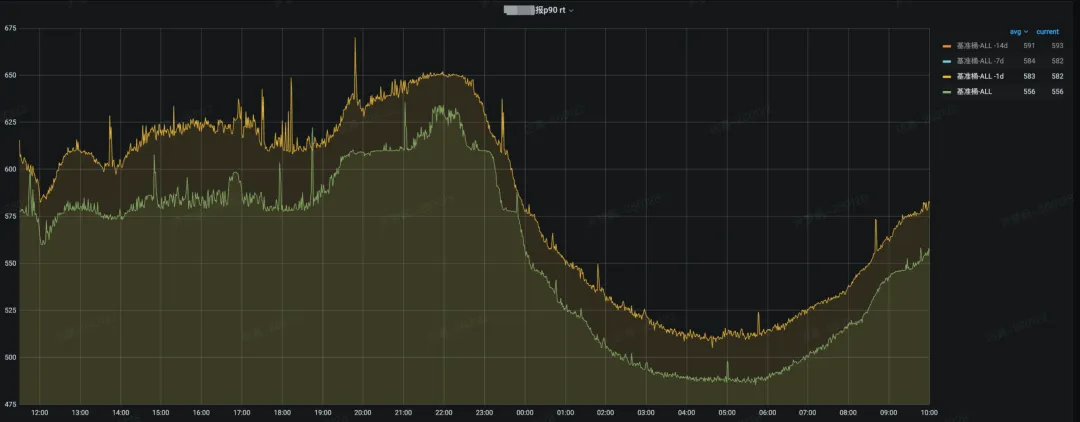The width and height of the screenshot is (1080, 422).
Task: Click the 14:00 label on the time axis
Action: [x=121, y=413]
